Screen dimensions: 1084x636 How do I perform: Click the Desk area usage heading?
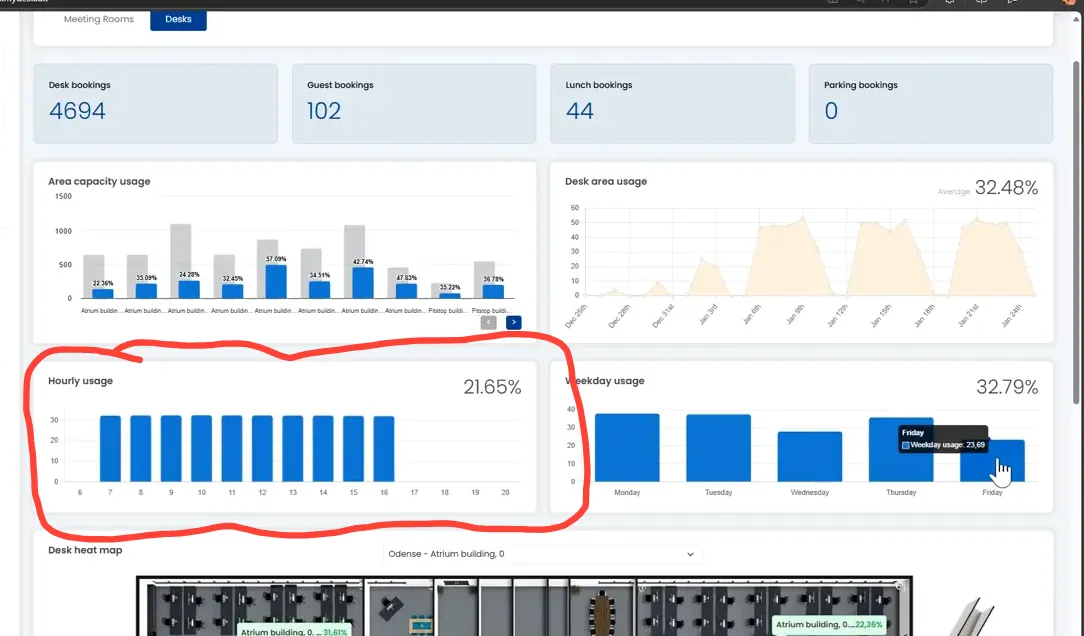(606, 181)
